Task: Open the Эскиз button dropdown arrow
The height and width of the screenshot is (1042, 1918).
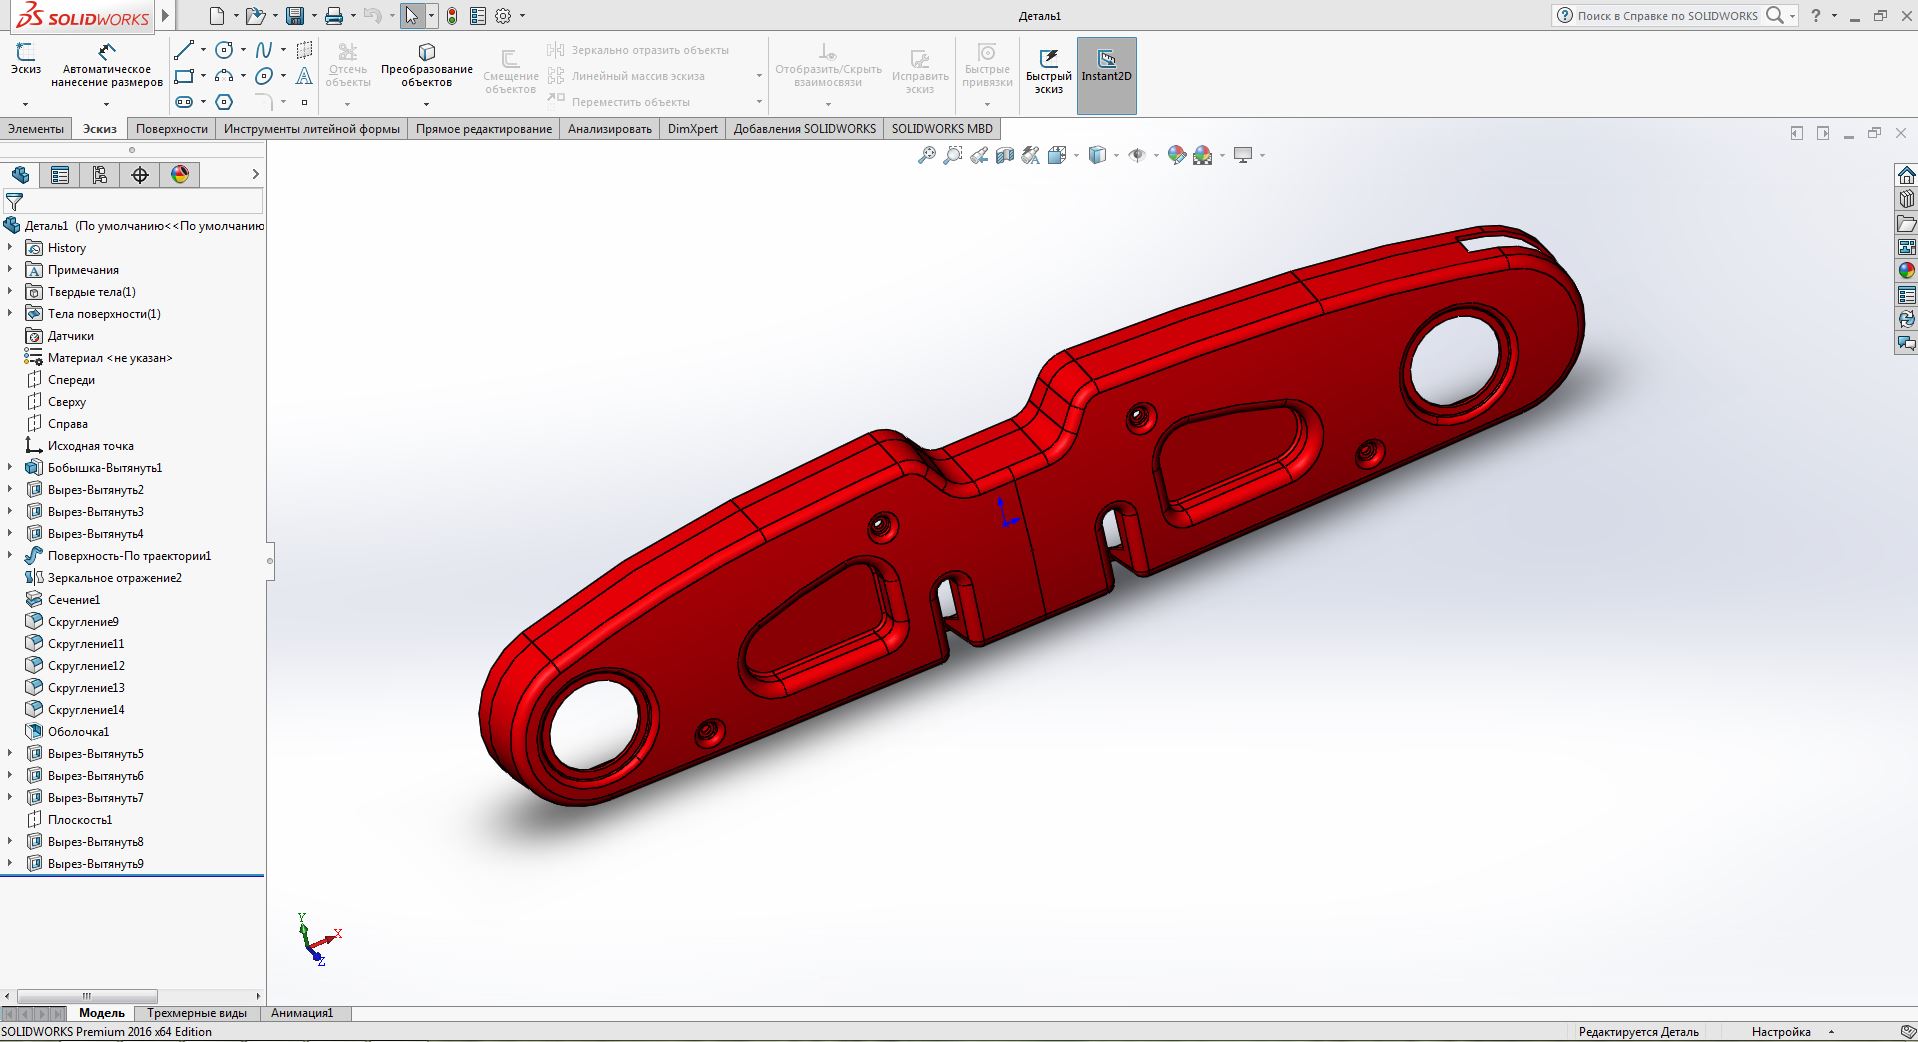Action: click(25, 104)
